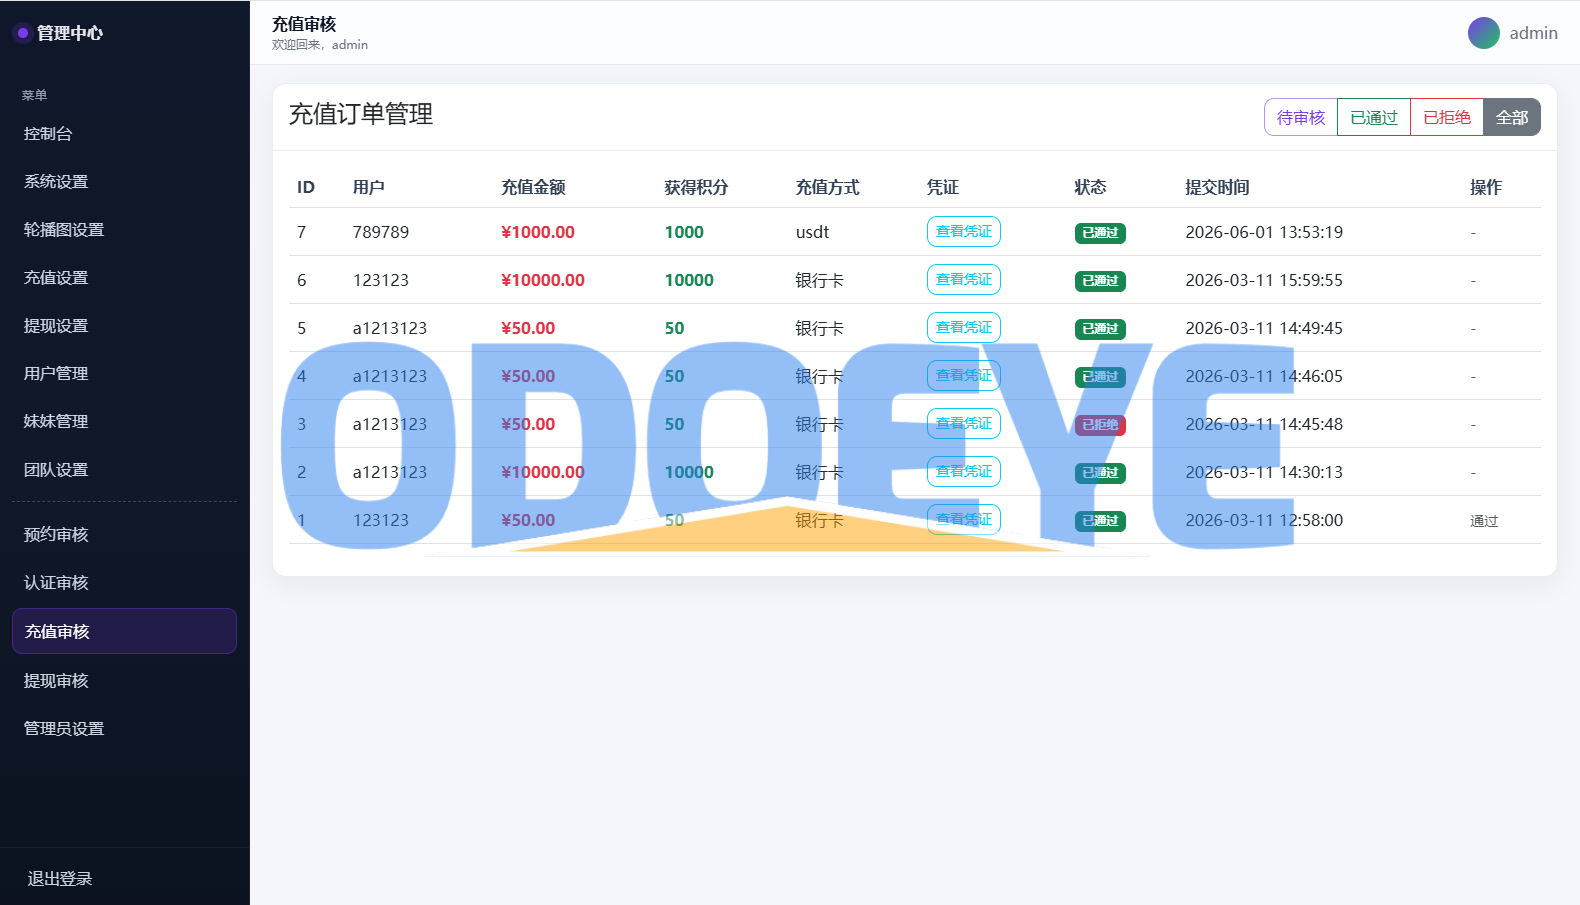The image size is (1580, 905).
Task: Click the purple 管理中心 logo dot
Action: pyautogui.click(x=22, y=33)
